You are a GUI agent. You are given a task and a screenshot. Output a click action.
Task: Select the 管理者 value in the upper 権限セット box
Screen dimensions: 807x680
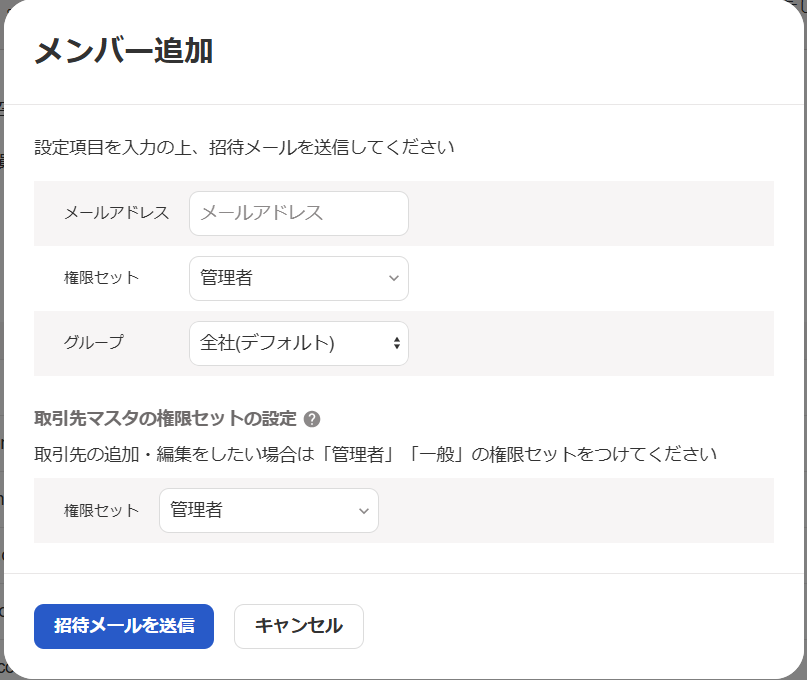pyautogui.click(x=227, y=278)
